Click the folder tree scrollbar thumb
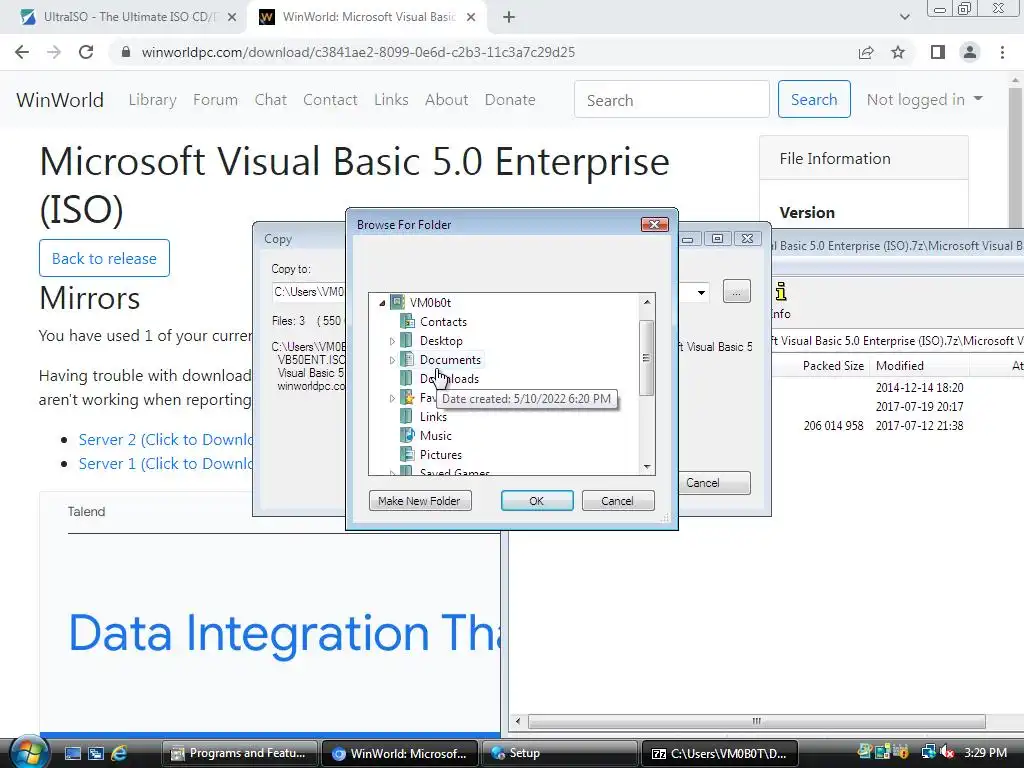The height and width of the screenshot is (768, 1024). pyautogui.click(x=647, y=358)
